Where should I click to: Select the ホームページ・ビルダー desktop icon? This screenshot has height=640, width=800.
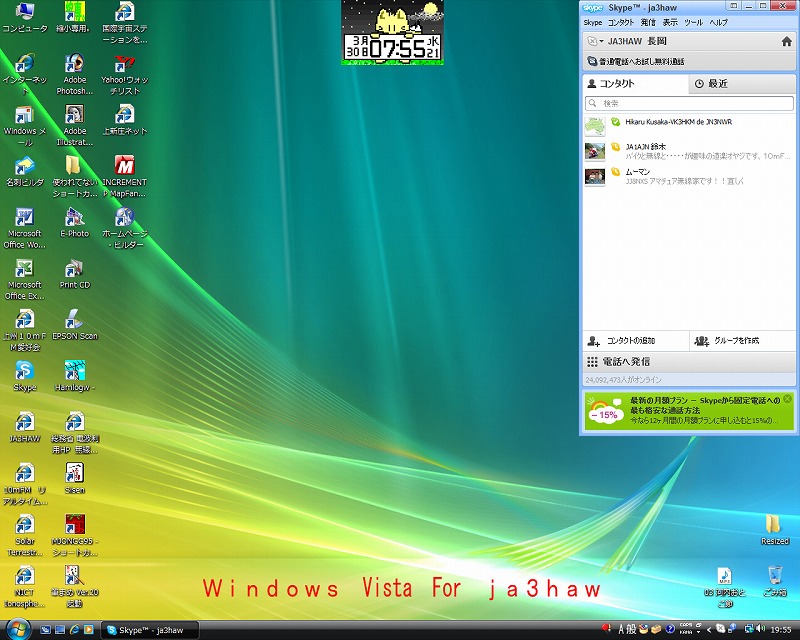[124, 228]
